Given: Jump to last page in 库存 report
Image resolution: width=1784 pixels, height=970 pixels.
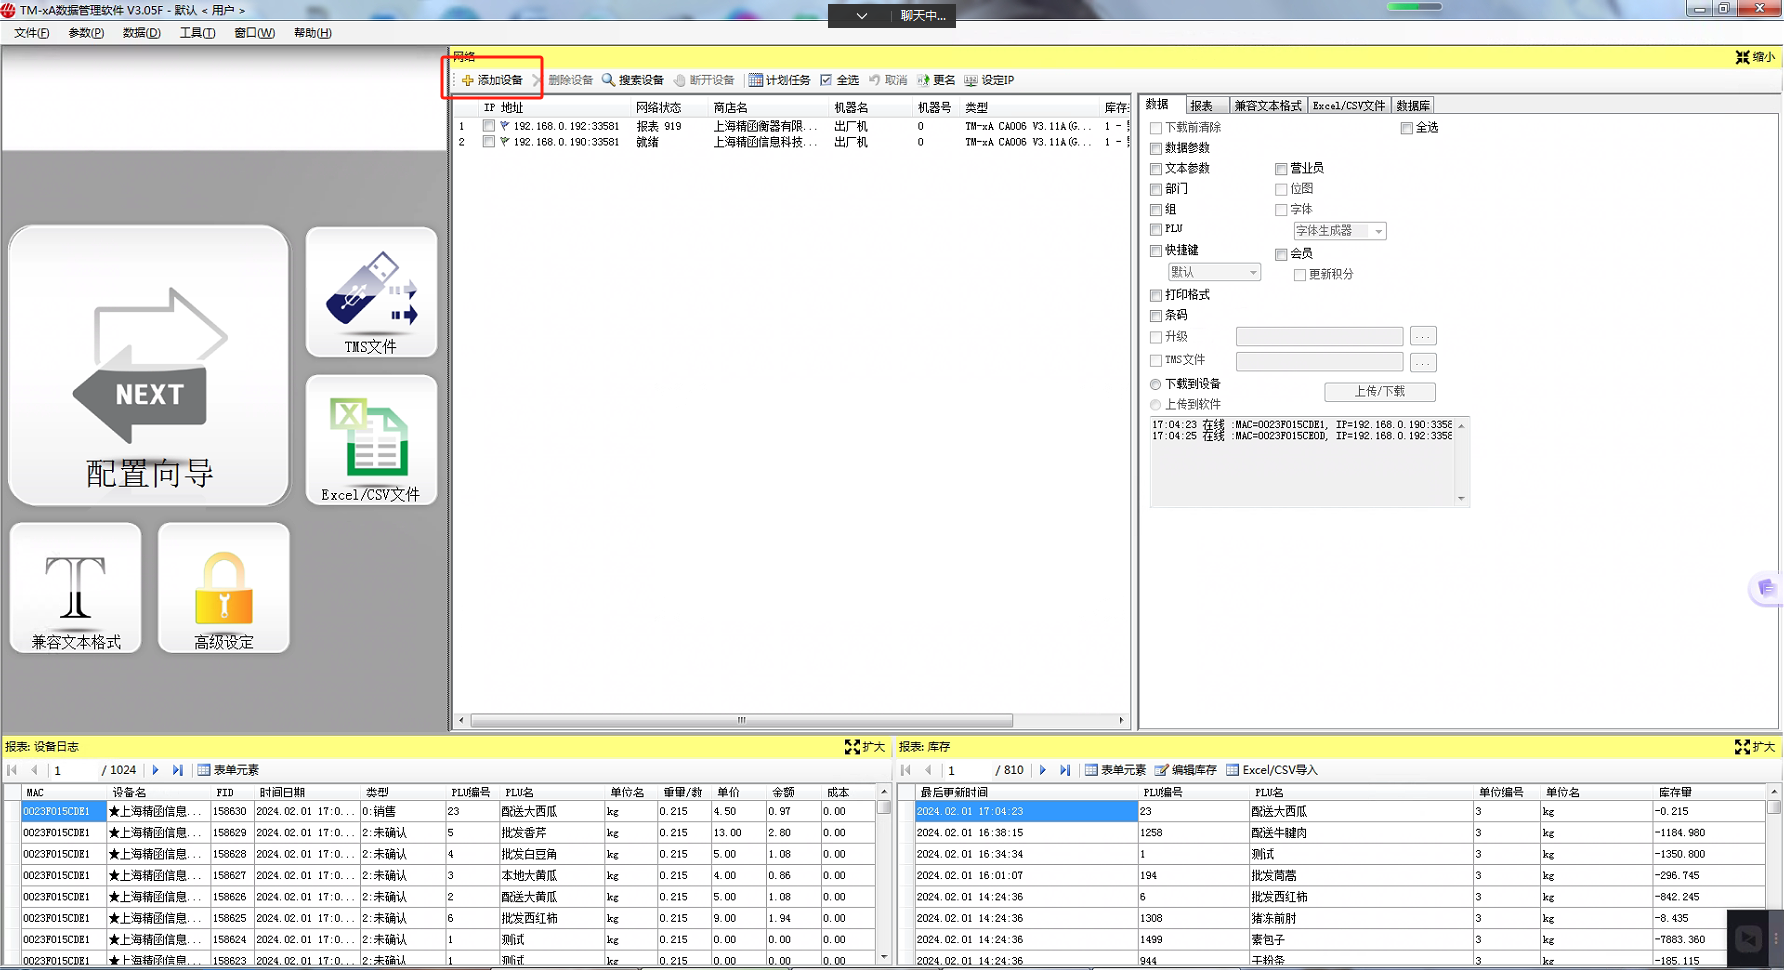Looking at the screenshot, I should click(1064, 770).
